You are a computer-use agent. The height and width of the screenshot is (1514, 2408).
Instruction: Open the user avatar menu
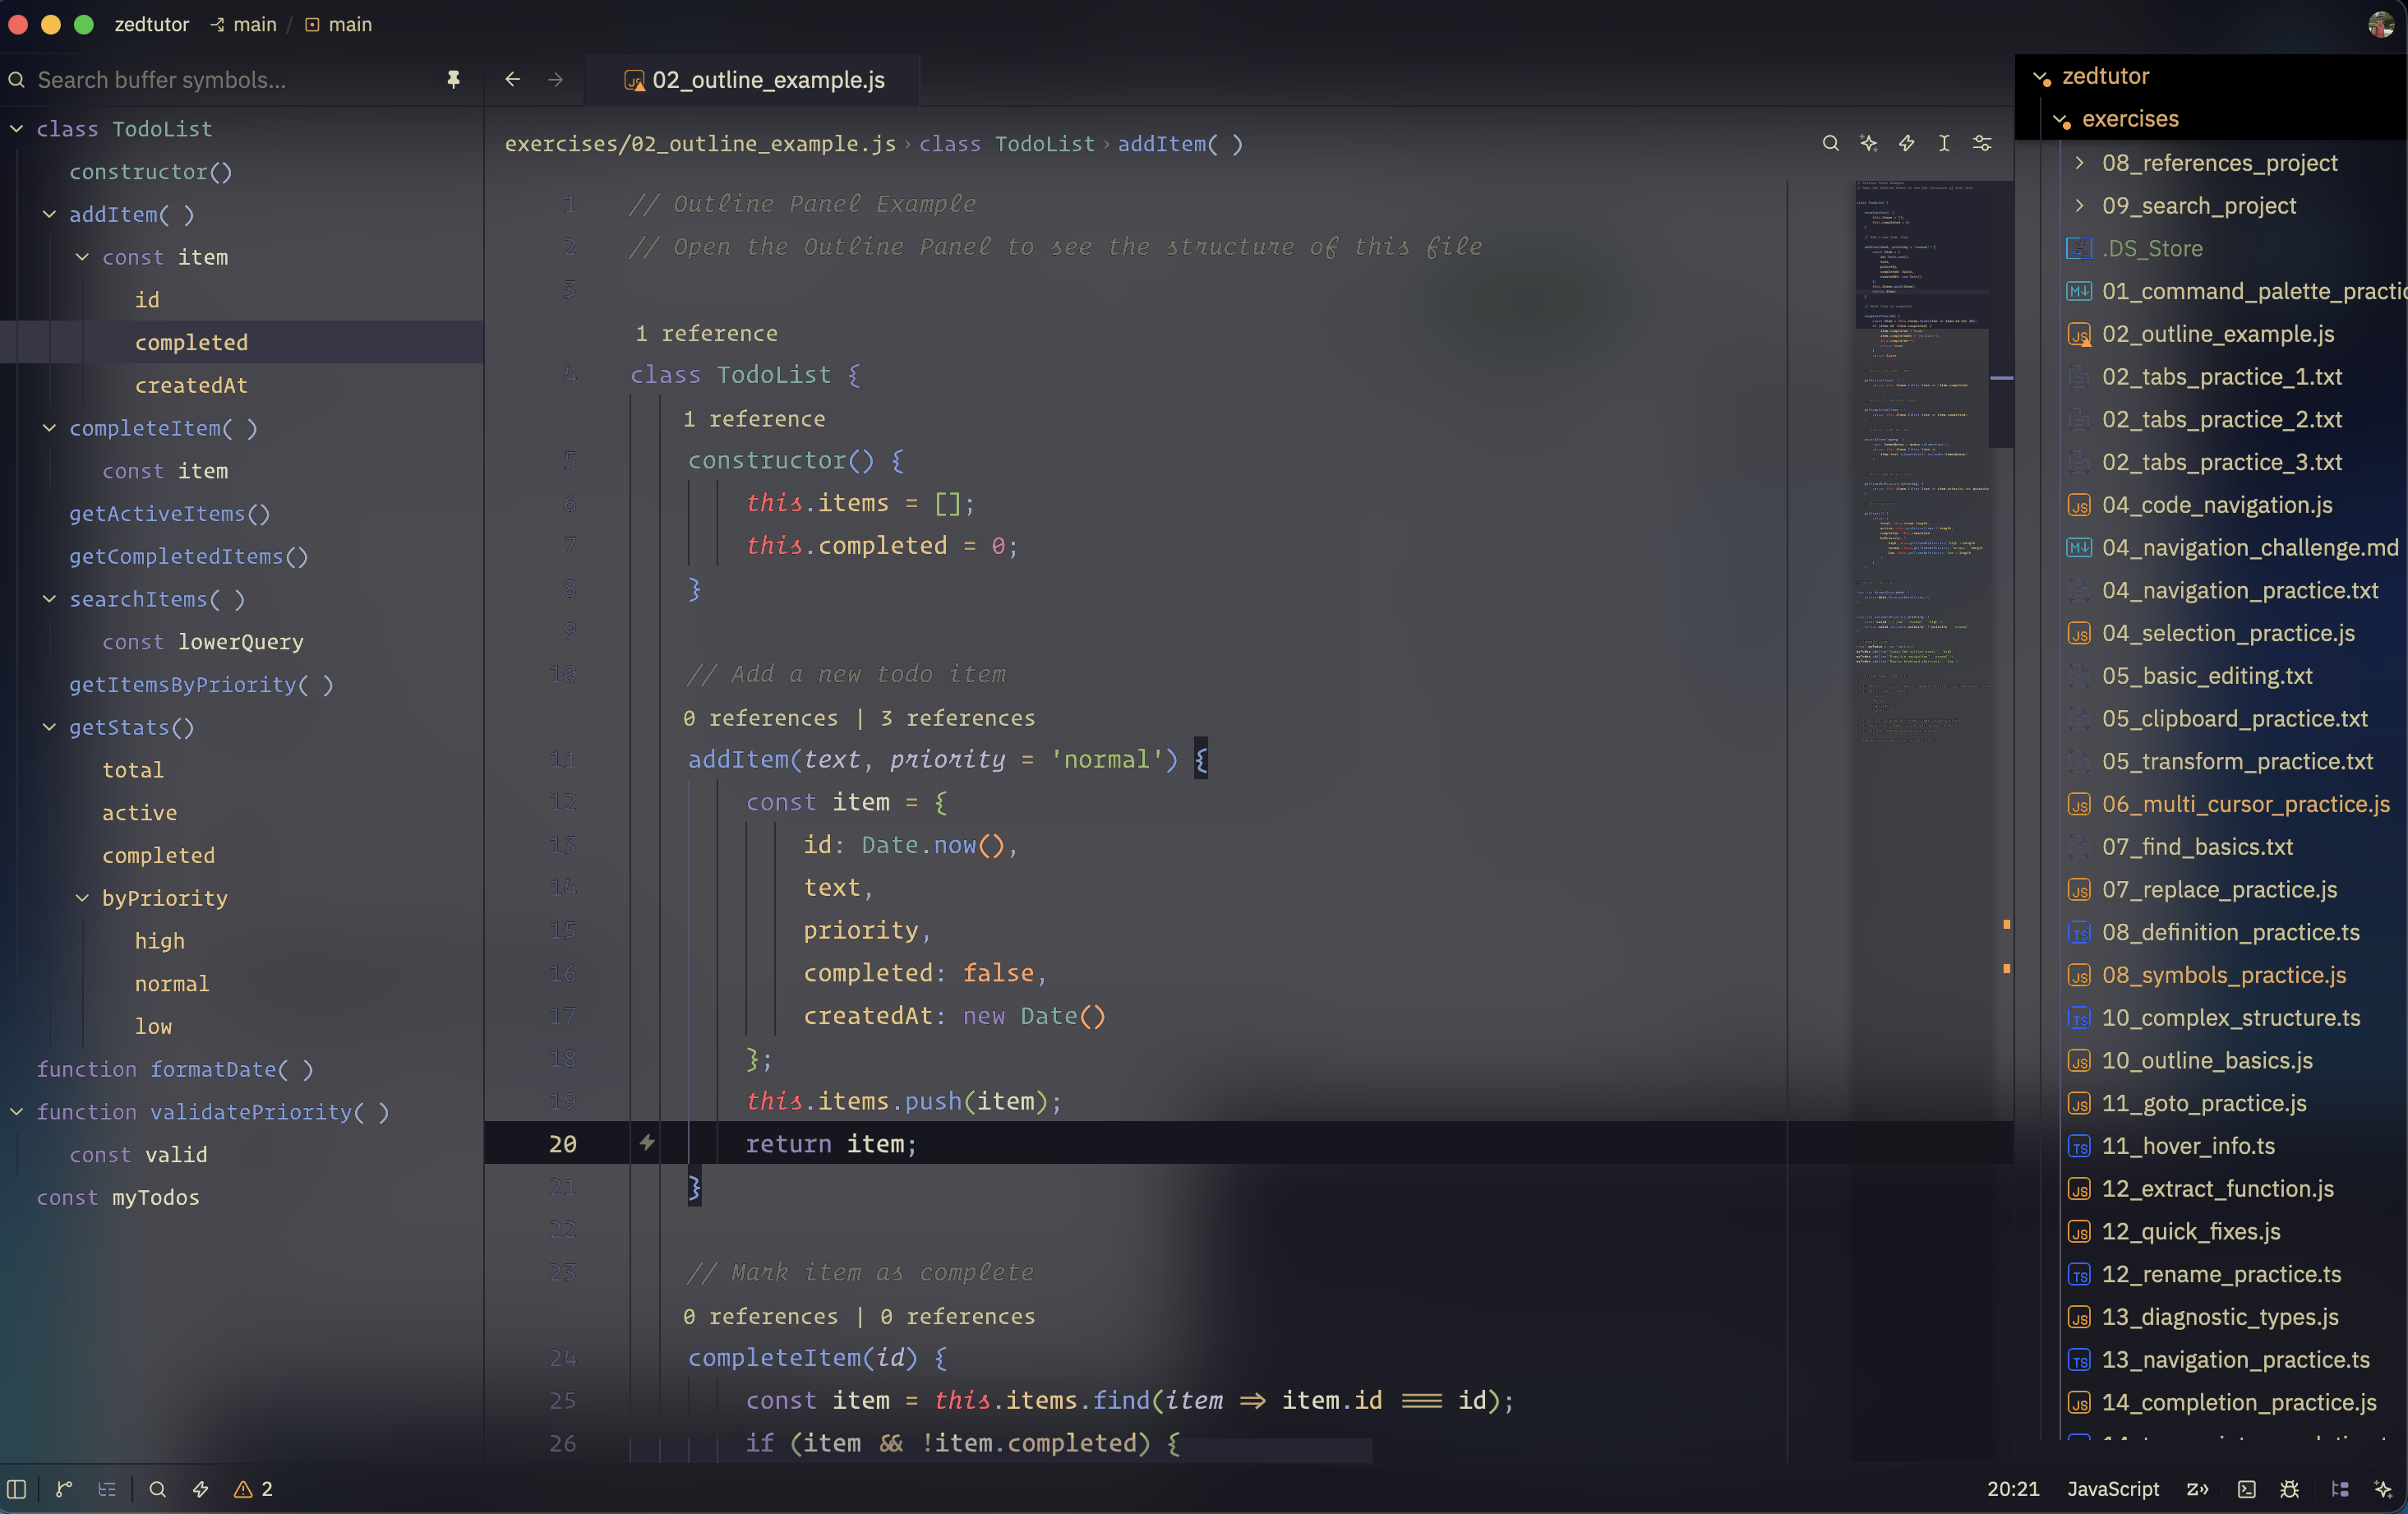pyautogui.click(x=2381, y=24)
